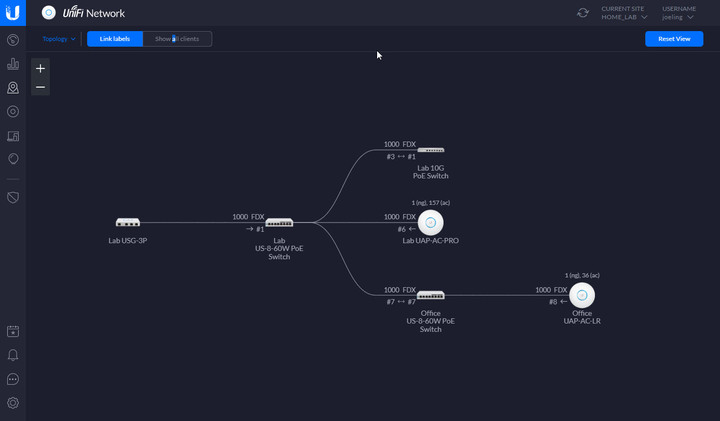This screenshot has height=421, width=720.
Task: Open the Threat Management shield icon
Action: [x=13, y=197]
